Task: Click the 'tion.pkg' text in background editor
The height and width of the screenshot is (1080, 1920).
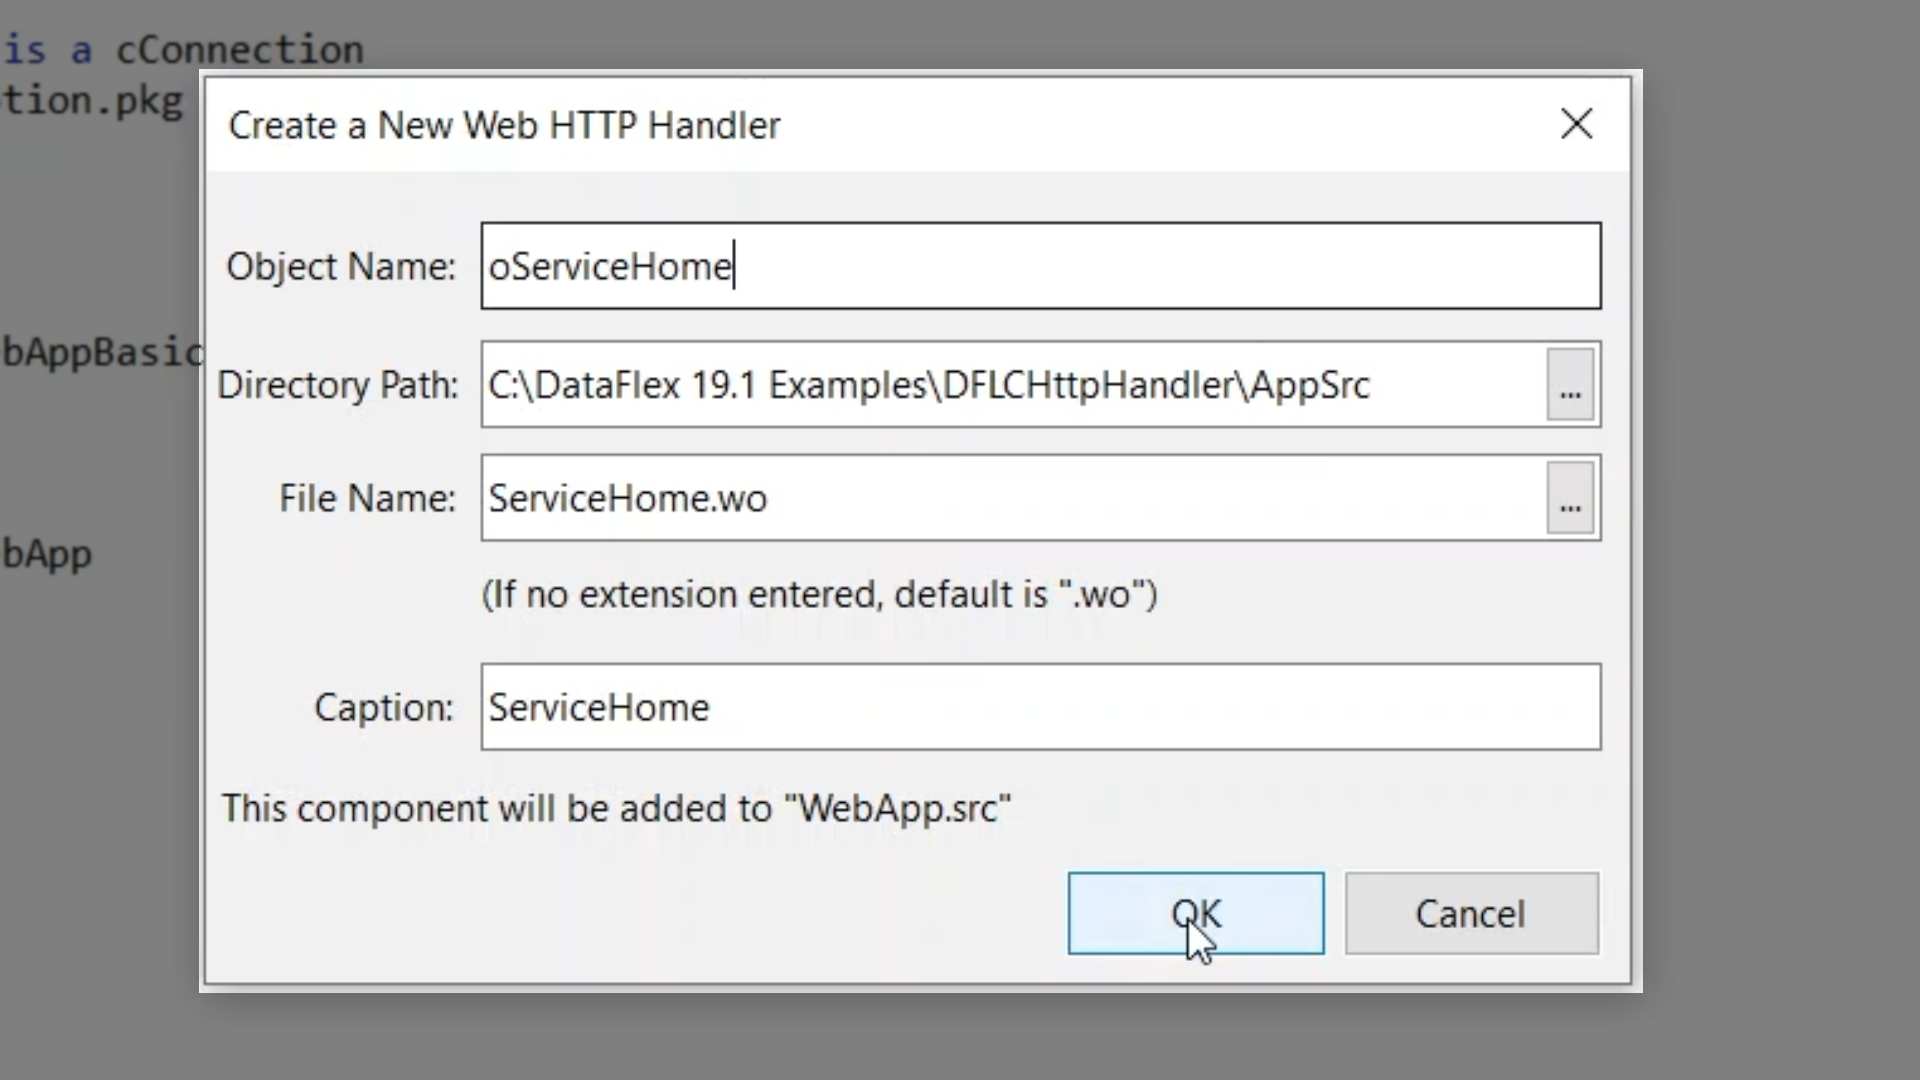Action: click(x=92, y=101)
